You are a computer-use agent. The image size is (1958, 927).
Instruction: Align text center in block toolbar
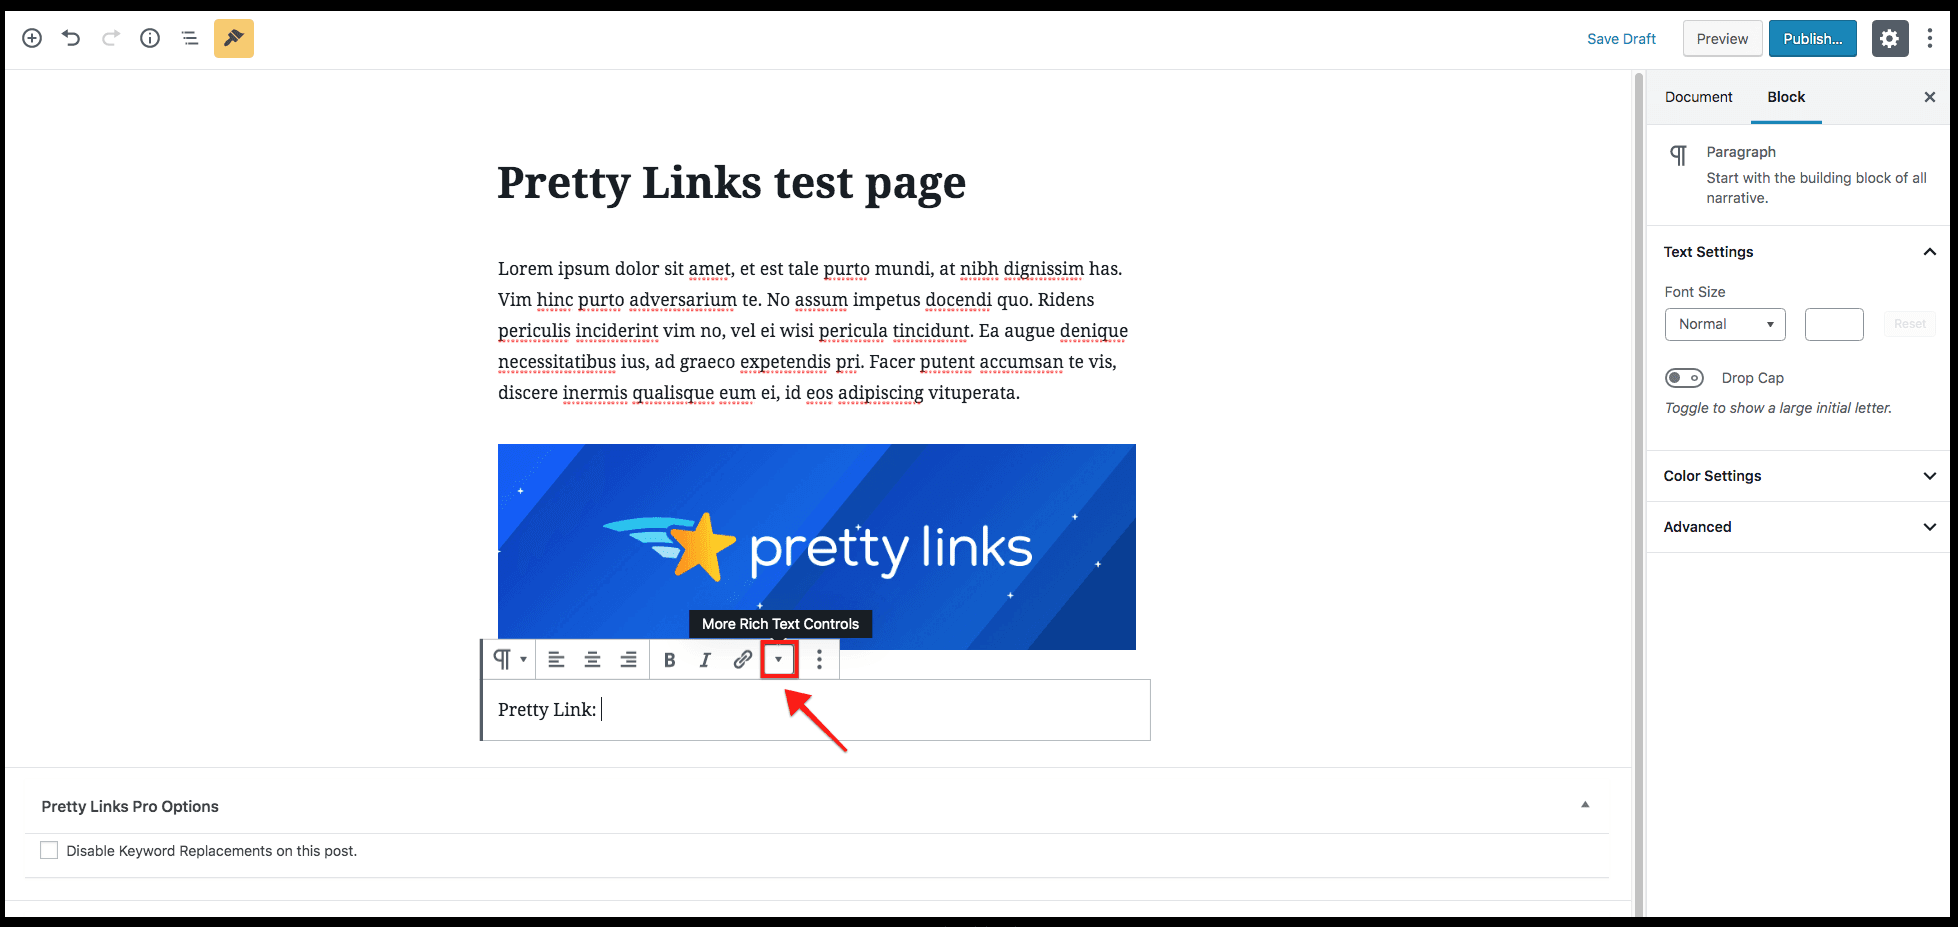(592, 660)
